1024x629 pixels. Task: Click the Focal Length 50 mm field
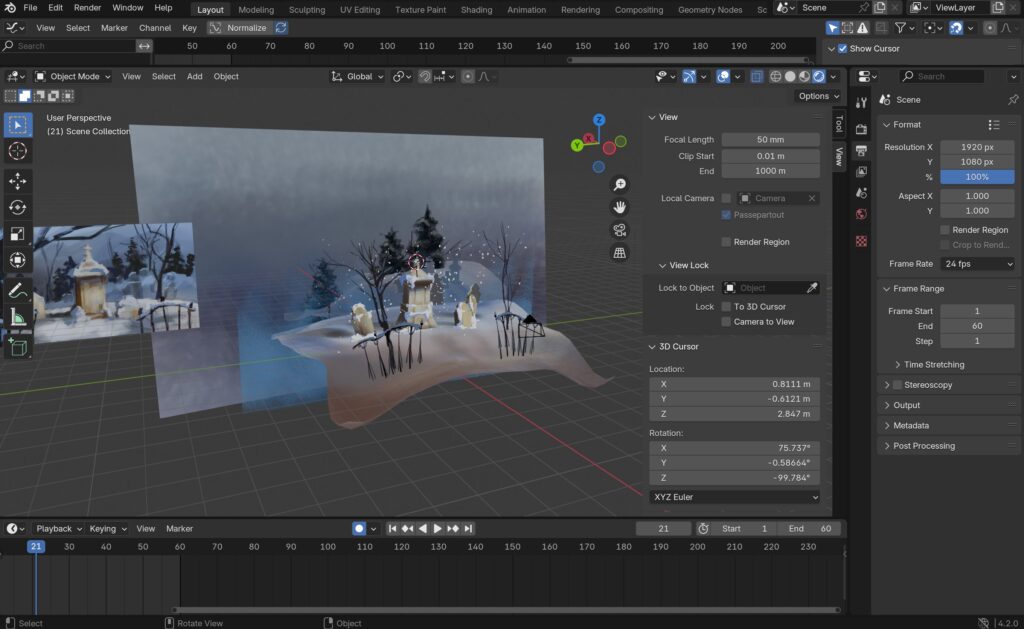769,140
